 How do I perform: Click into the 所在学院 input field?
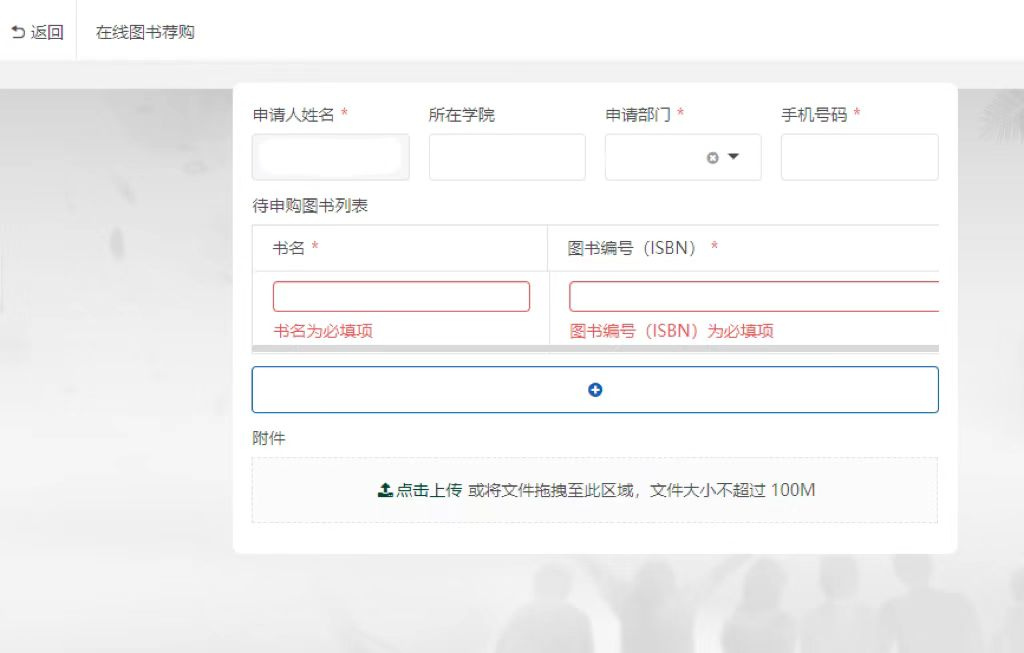pyautogui.click(x=507, y=157)
